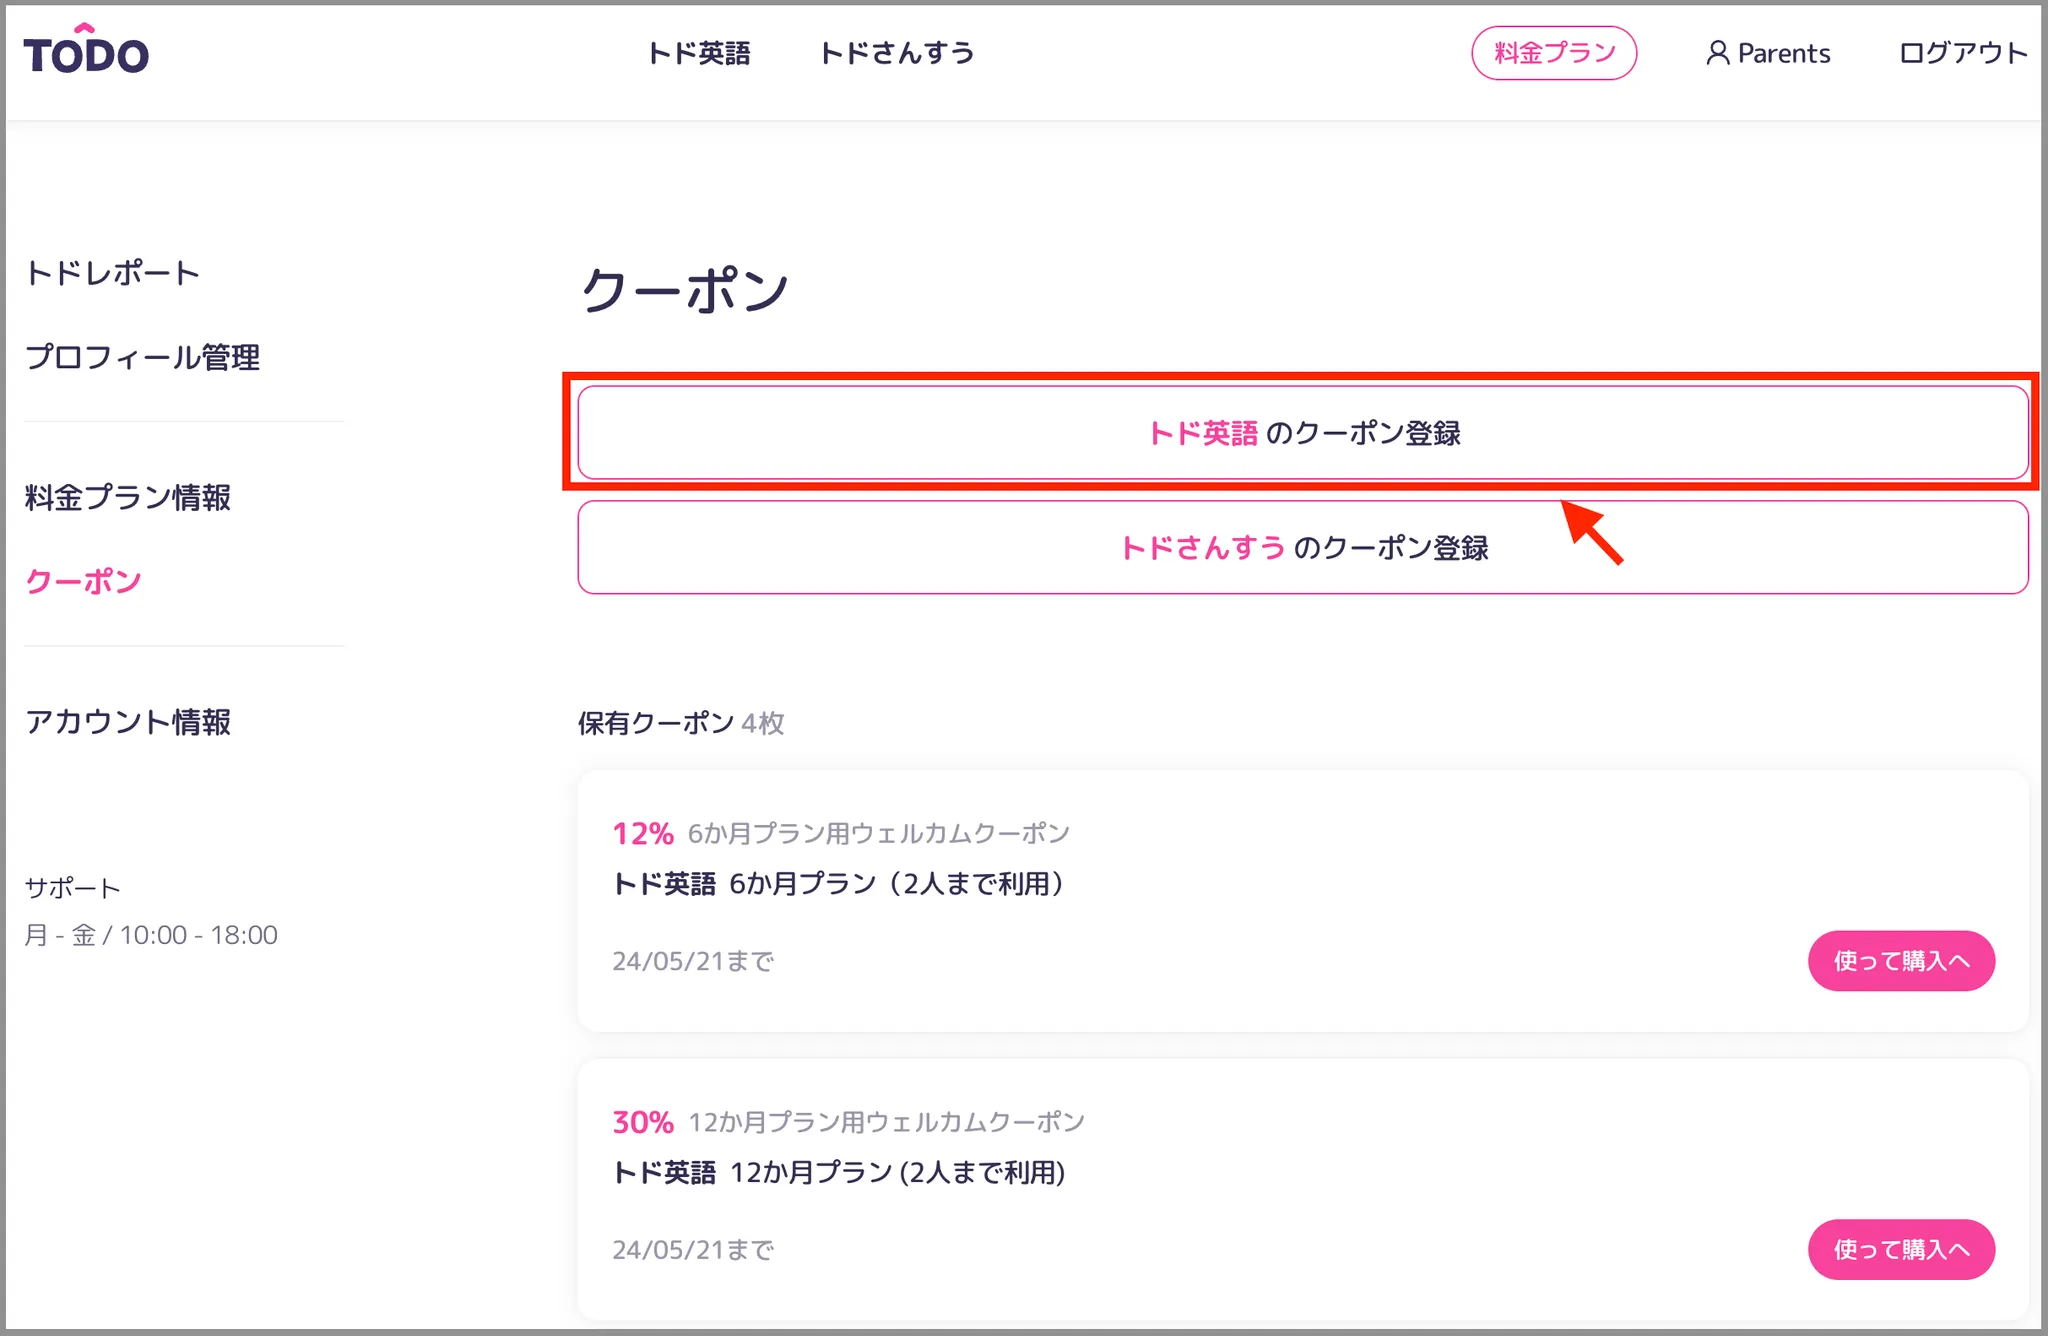The width and height of the screenshot is (2048, 1336).
Task: Click トドさんすうのクーポン登録 button
Action: [1302, 548]
